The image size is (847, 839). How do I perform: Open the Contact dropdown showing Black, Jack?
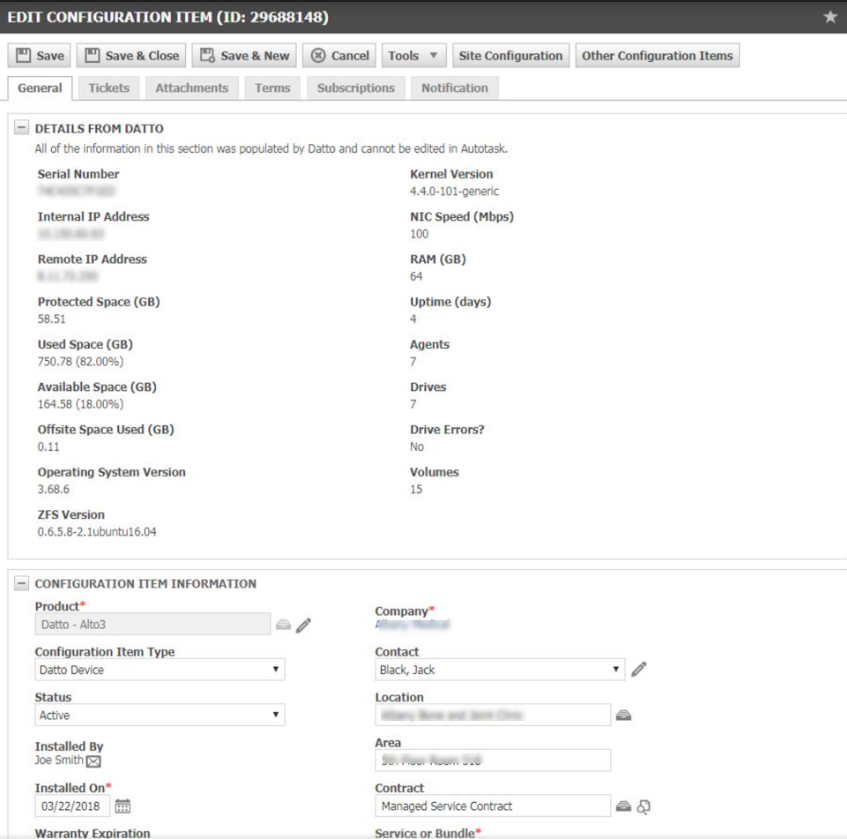[x=500, y=669]
